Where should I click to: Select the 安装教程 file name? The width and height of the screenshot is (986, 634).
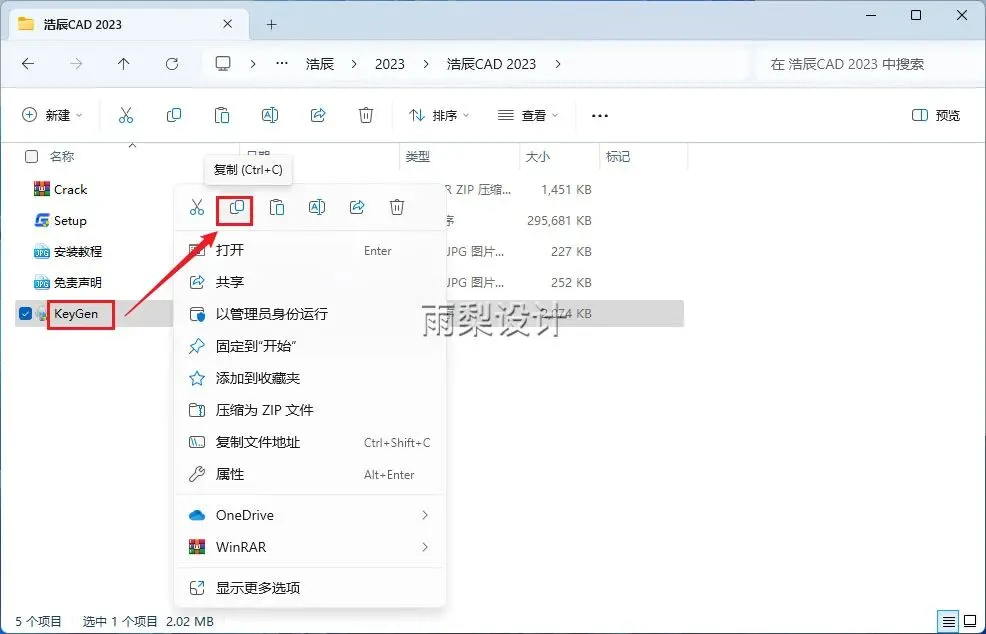coord(78,252)
